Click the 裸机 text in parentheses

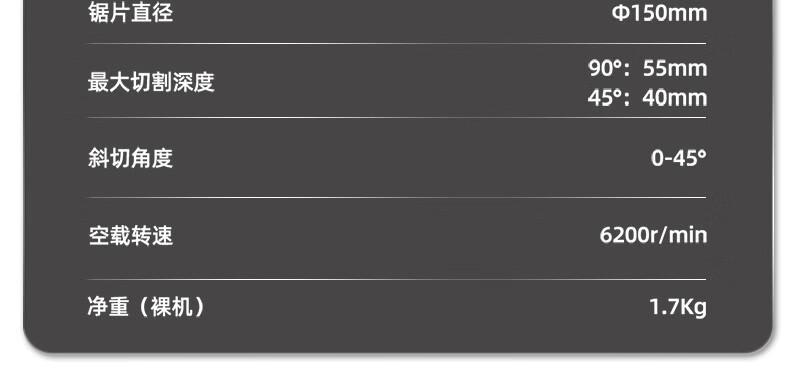point(171,306)
